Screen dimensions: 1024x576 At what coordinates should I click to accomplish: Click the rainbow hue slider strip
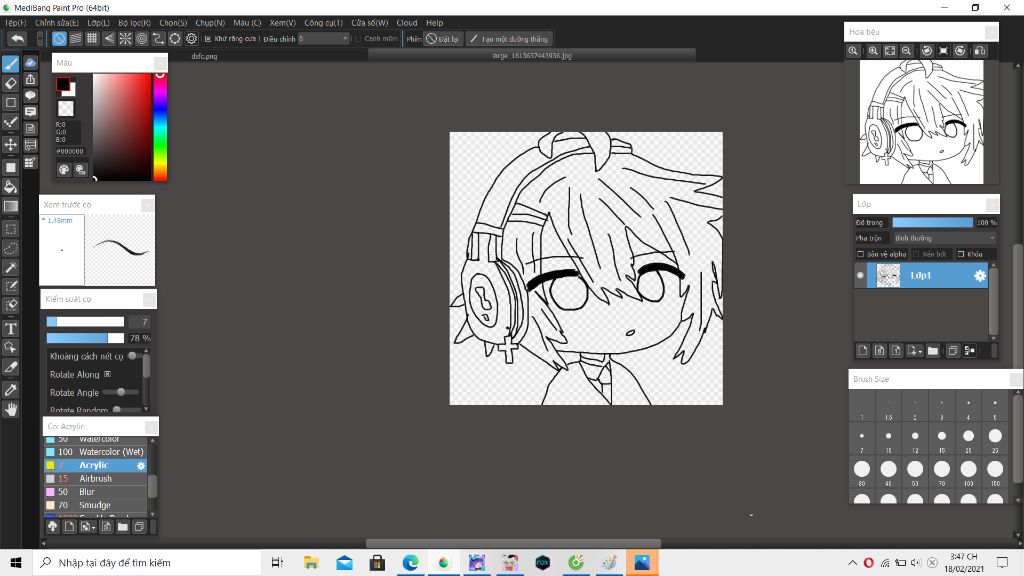coord(160,127)
